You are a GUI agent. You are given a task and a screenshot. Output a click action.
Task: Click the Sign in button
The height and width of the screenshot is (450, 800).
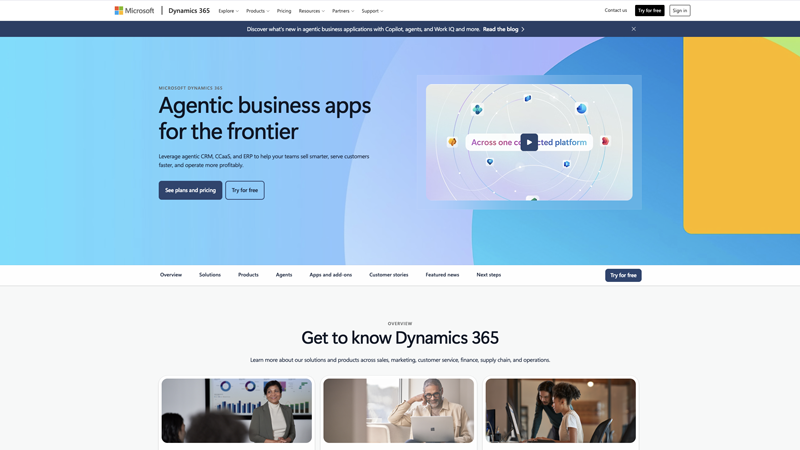tap(680, 10)
